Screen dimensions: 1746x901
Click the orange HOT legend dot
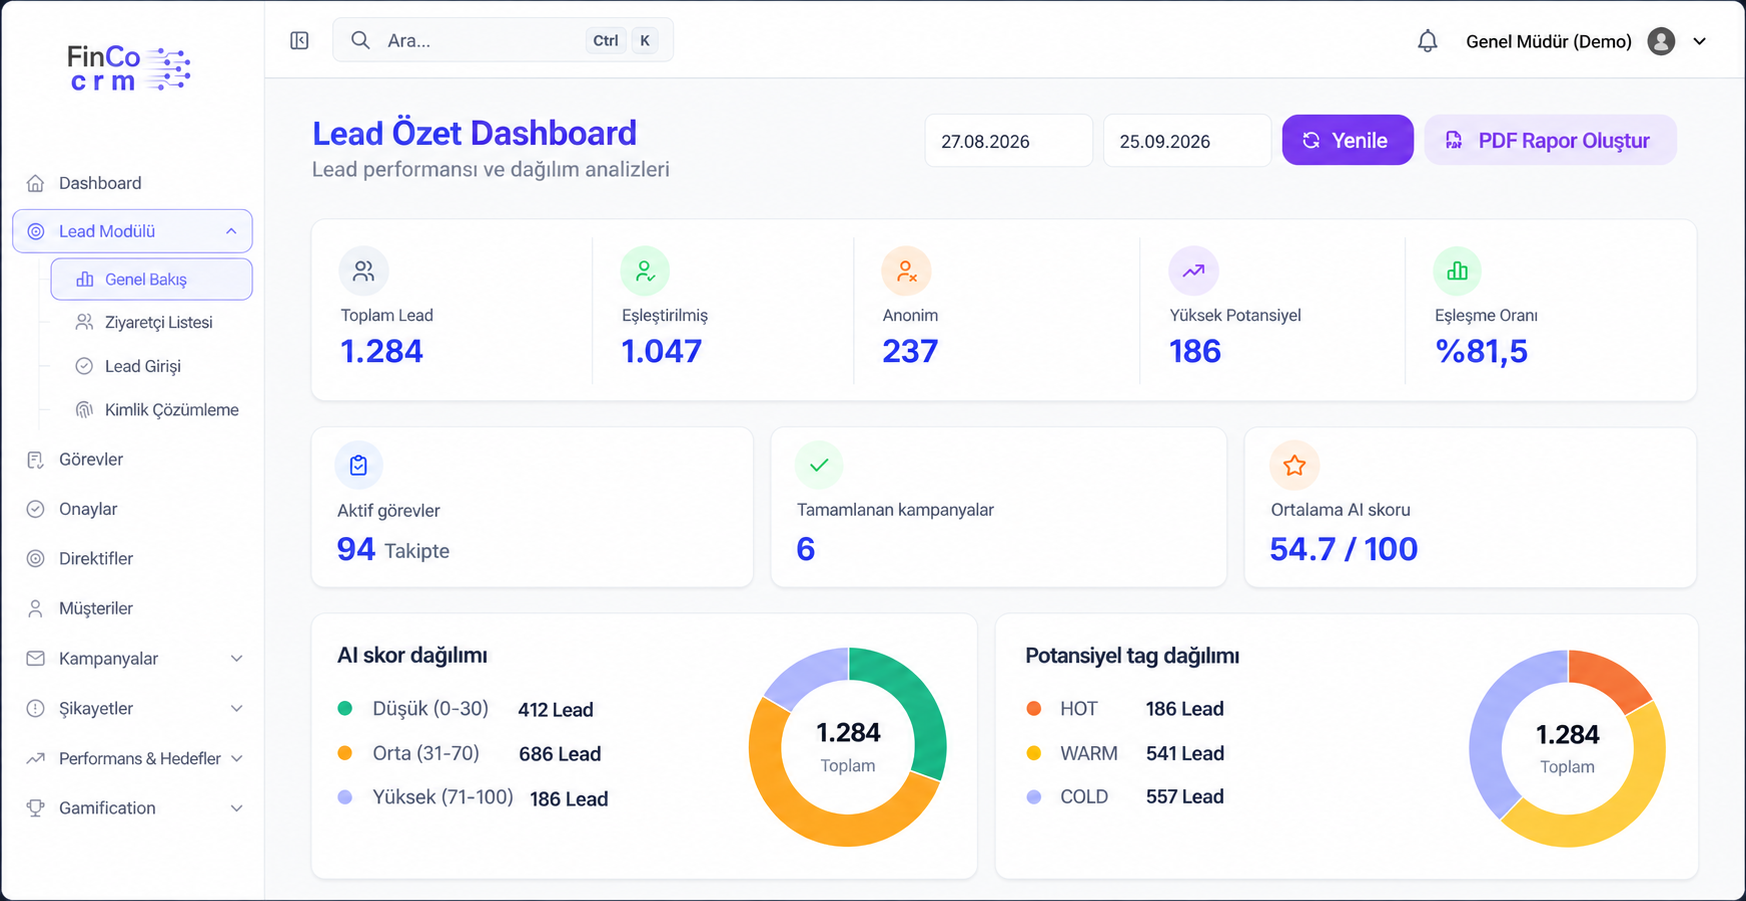[x=1034, y=709]
